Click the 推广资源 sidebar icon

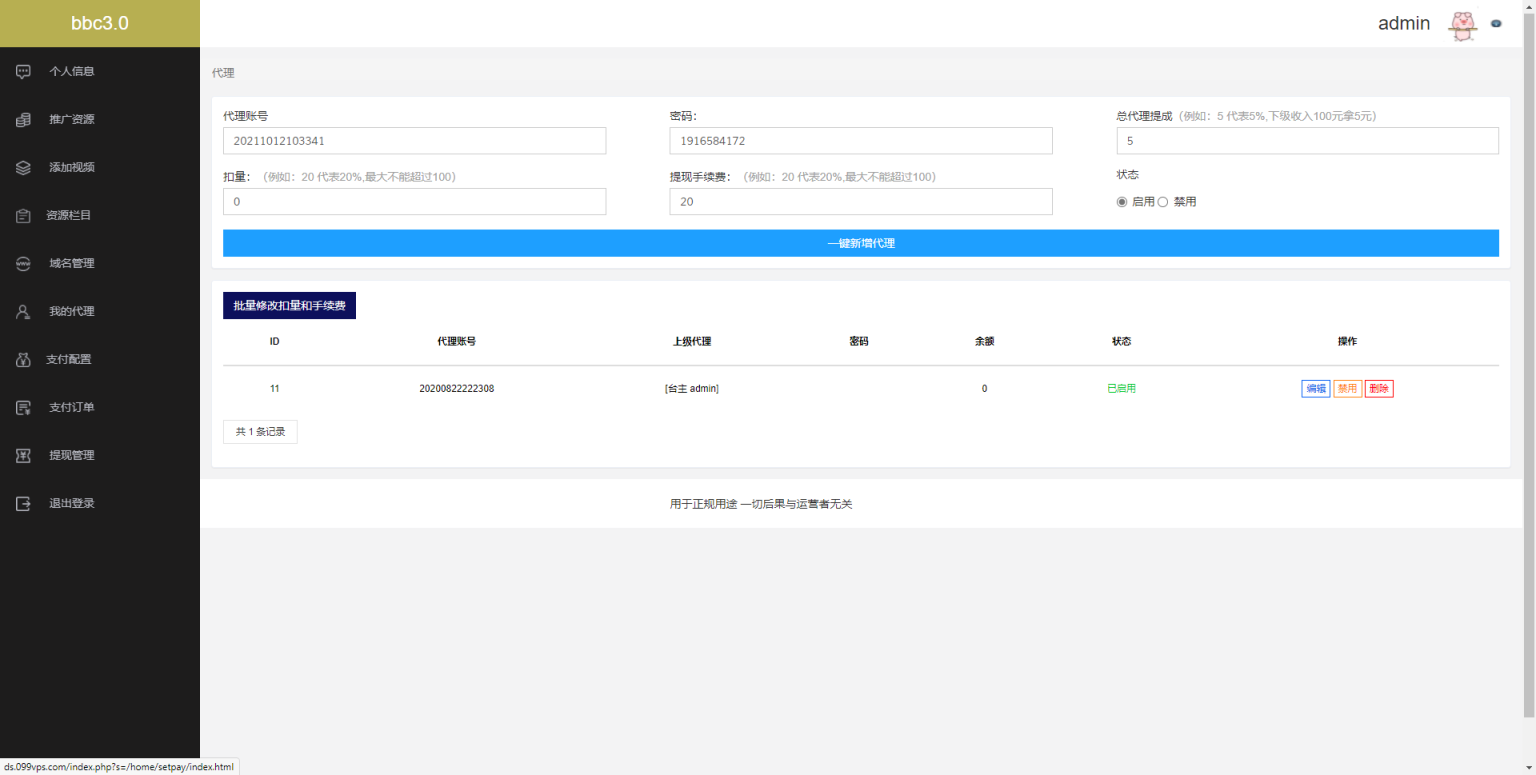(23, 119)
